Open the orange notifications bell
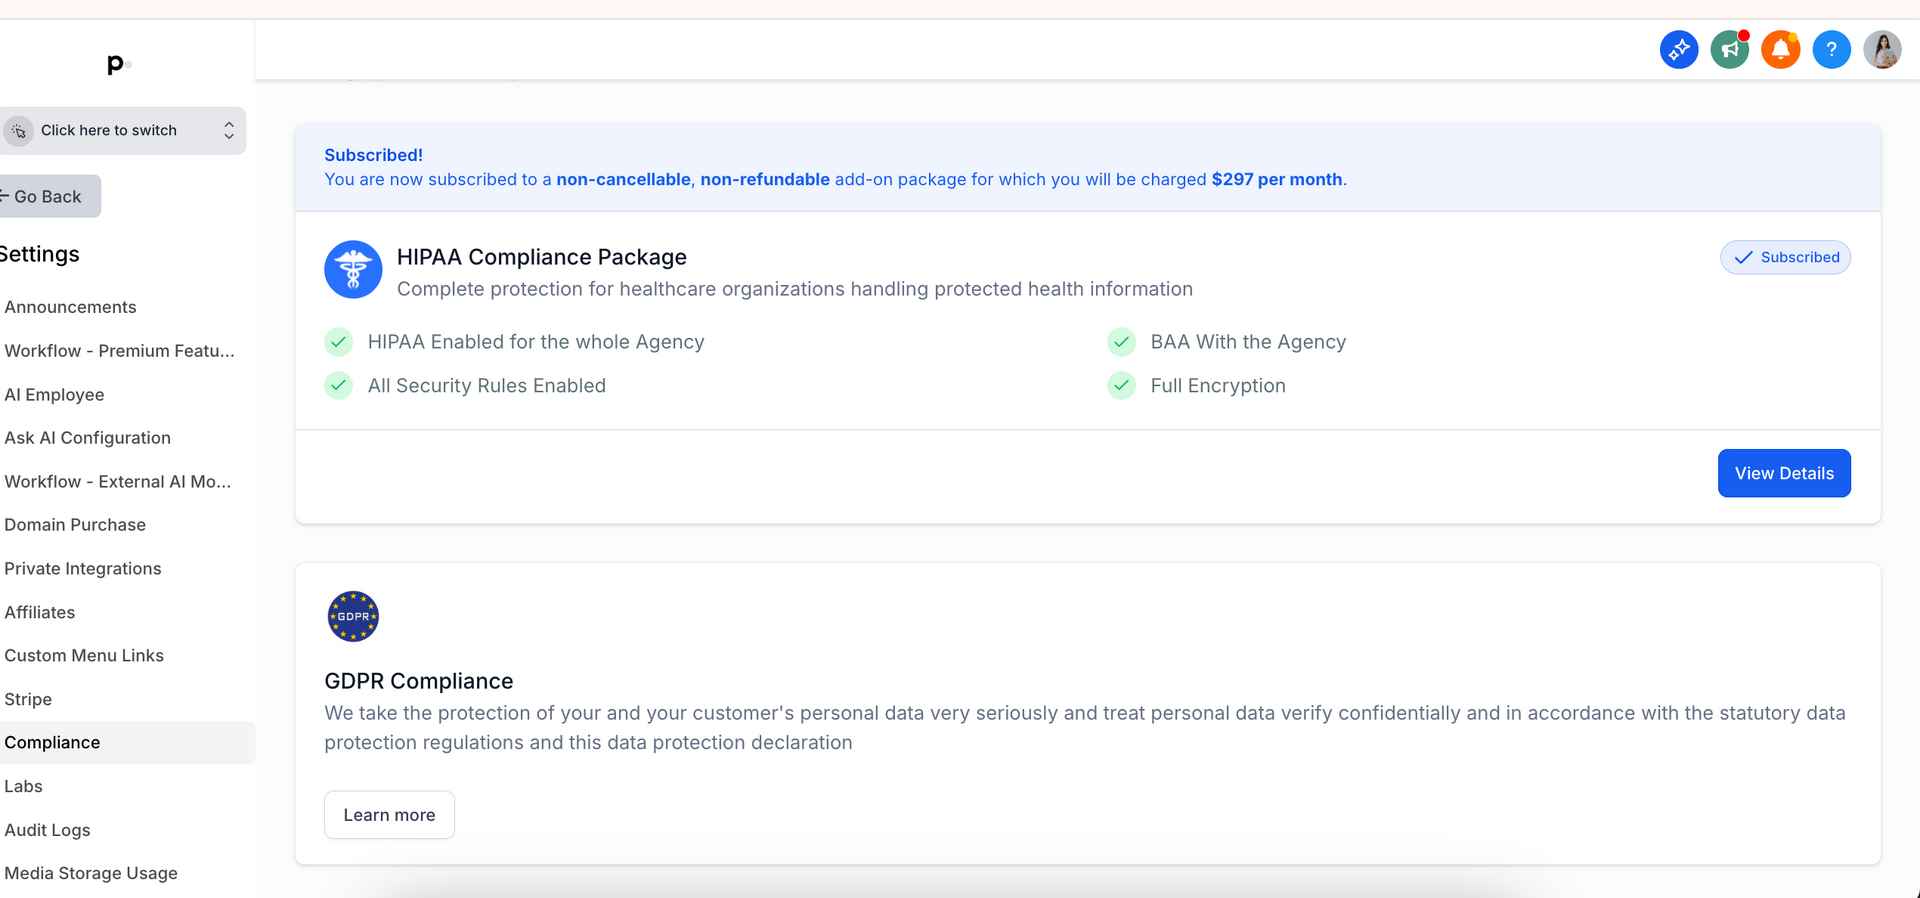1920x898 pixels. click(x=1781, y=49)
